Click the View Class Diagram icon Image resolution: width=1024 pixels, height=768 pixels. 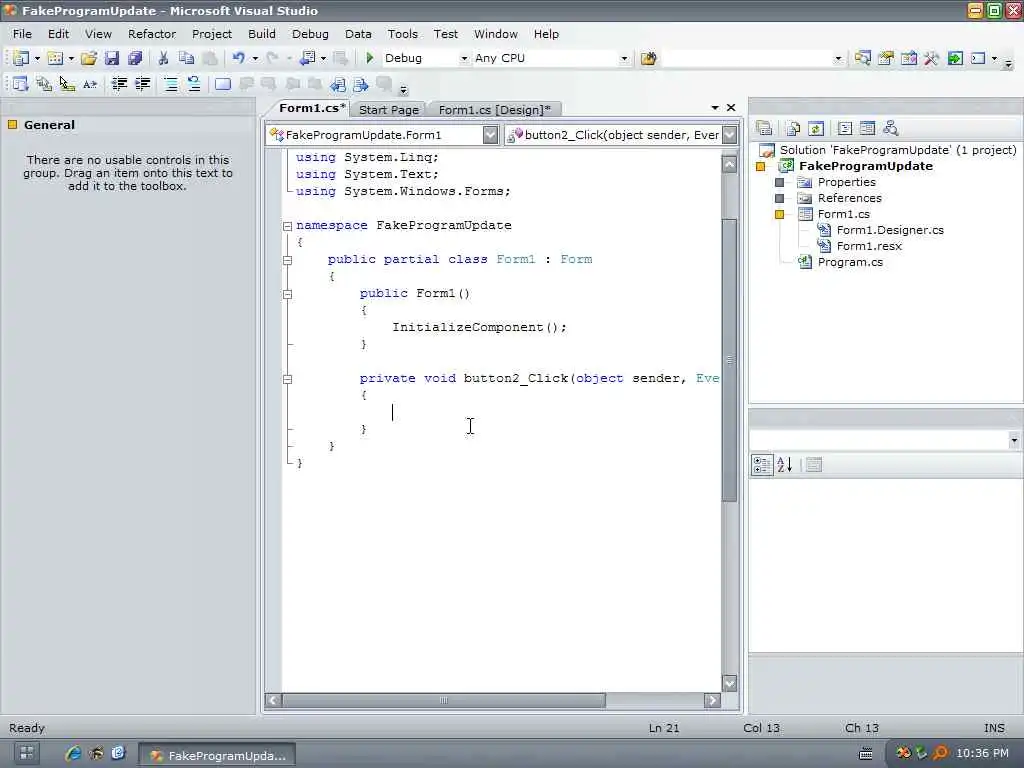click(891, 129)
